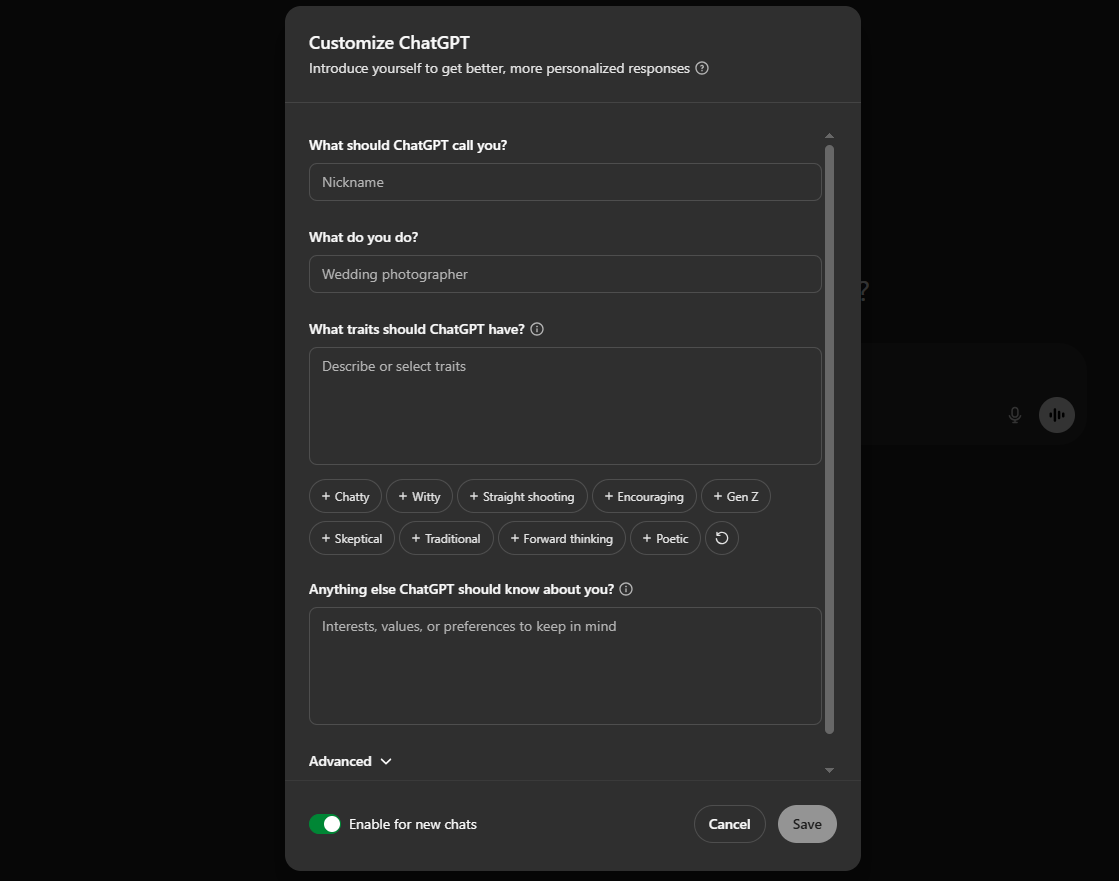Screen dimensions: 1119x881
Task: Click the 'What should ChatGPT call you?' label
Action: click(407, 145)
